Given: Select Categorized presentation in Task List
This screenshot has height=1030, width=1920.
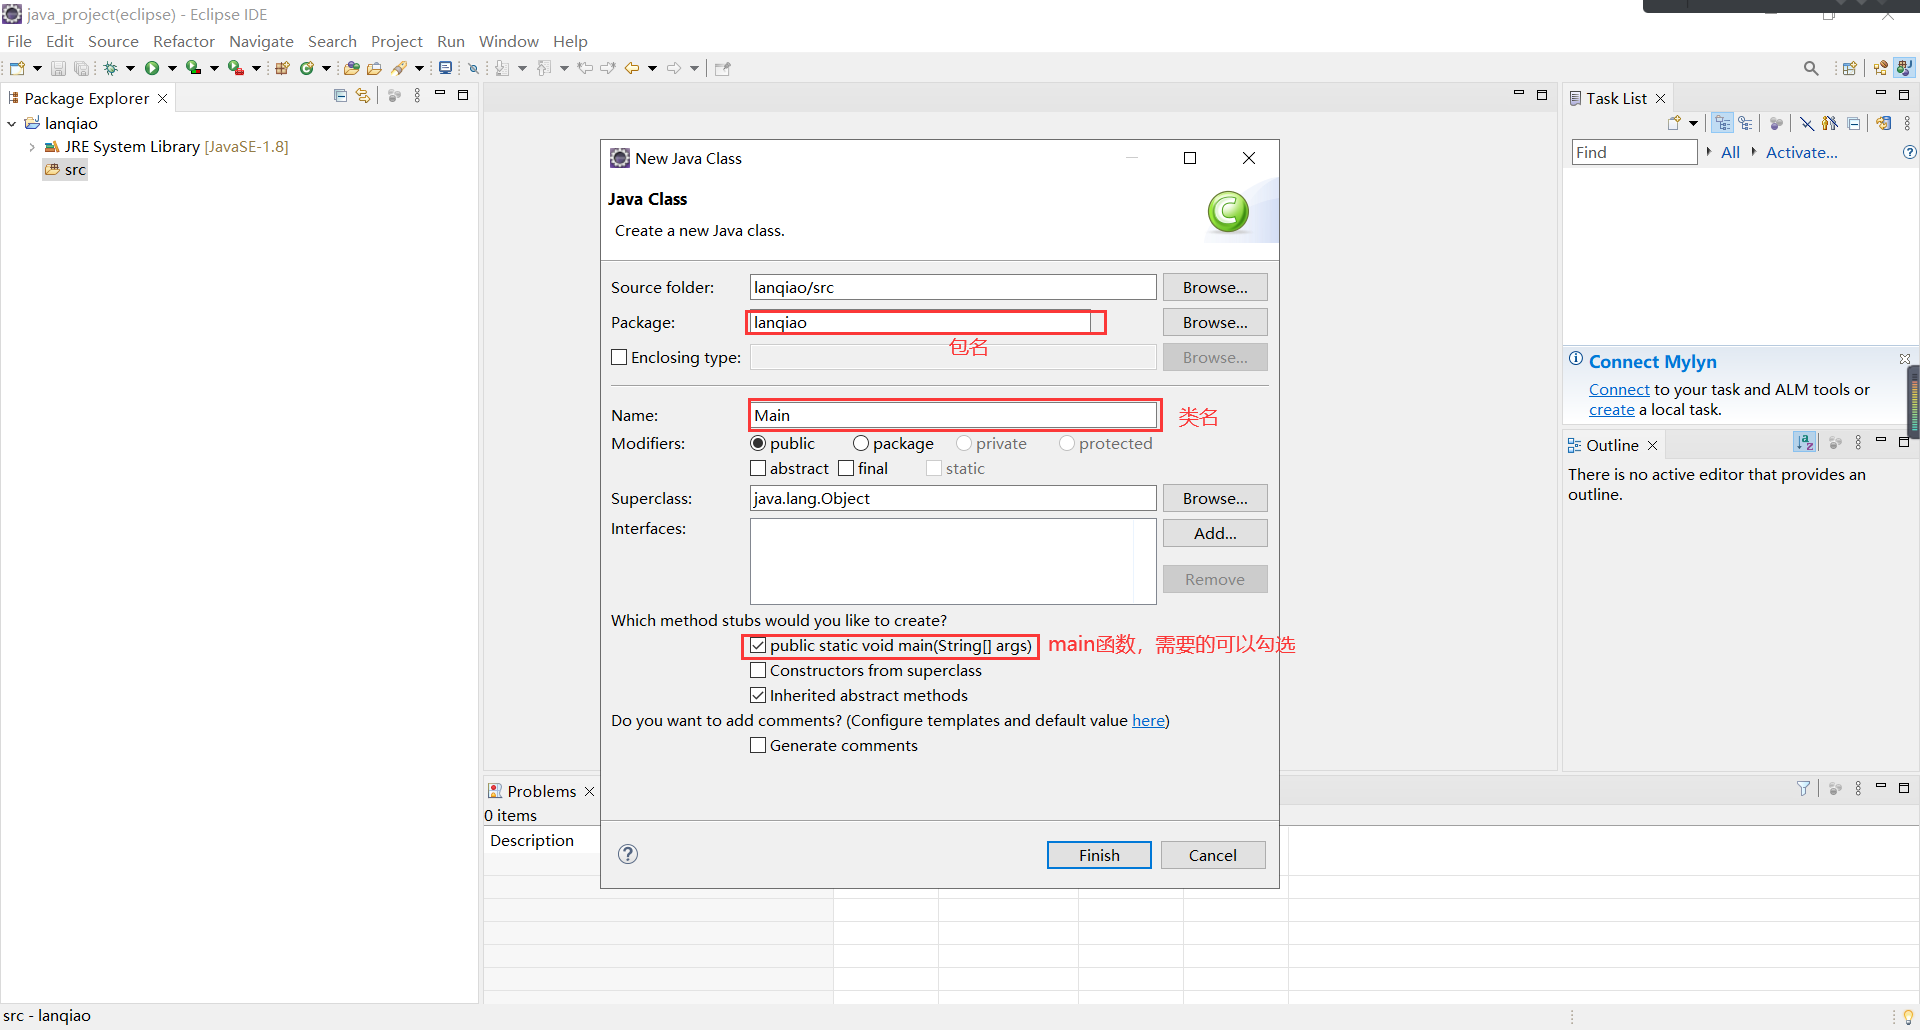Looking at the screenshot, I should click(x=1722, y=123).
